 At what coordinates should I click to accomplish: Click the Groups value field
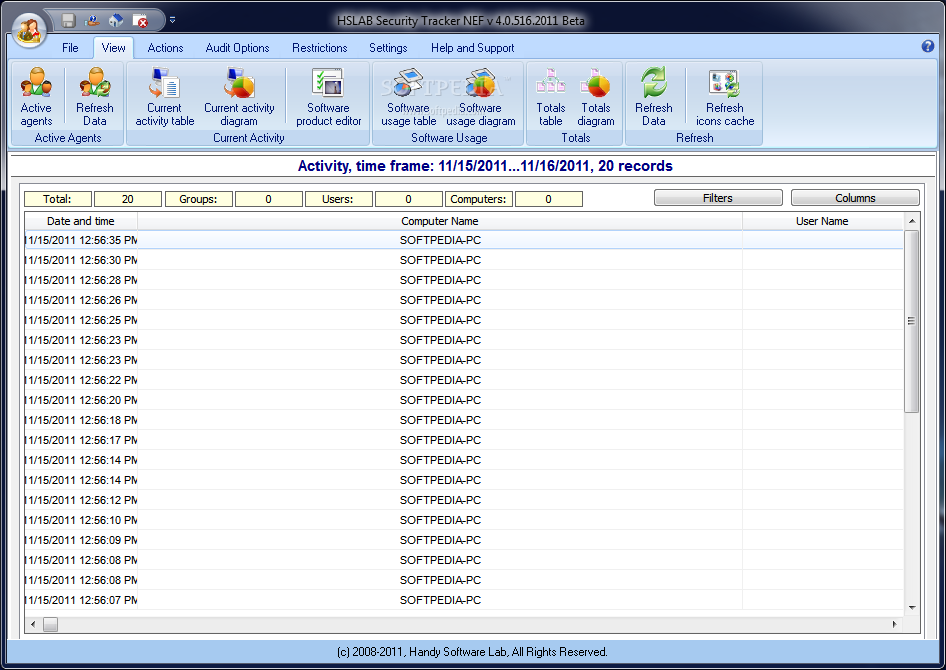point(268,199)
